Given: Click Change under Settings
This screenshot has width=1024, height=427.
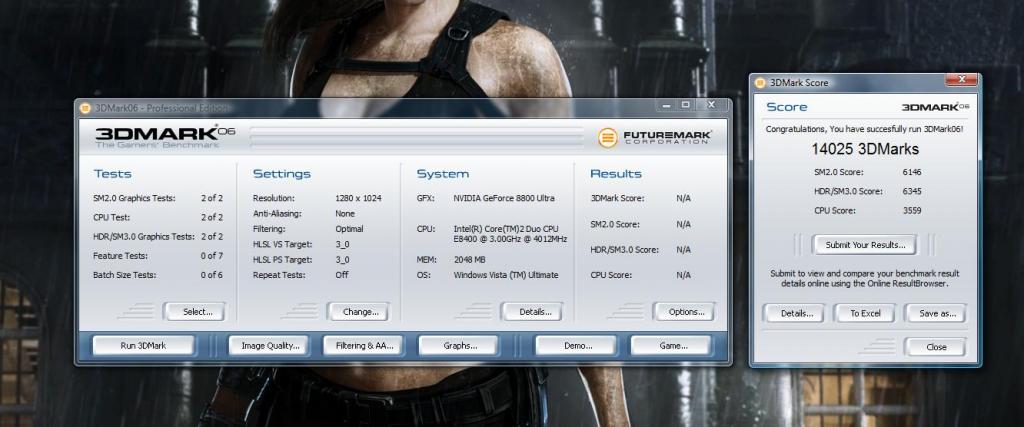Looking at the screenshot, I should click(359, 311).
